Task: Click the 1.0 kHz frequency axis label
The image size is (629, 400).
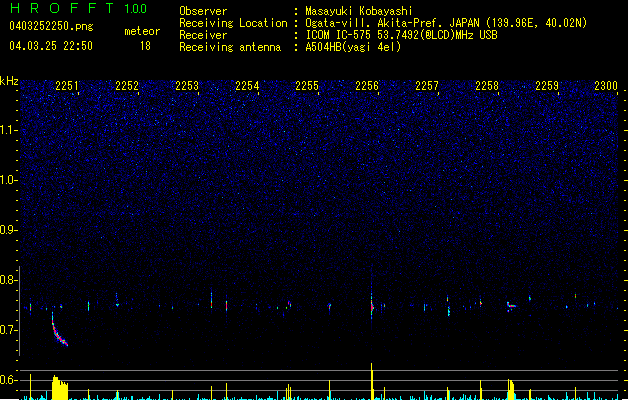Action: 8,180
